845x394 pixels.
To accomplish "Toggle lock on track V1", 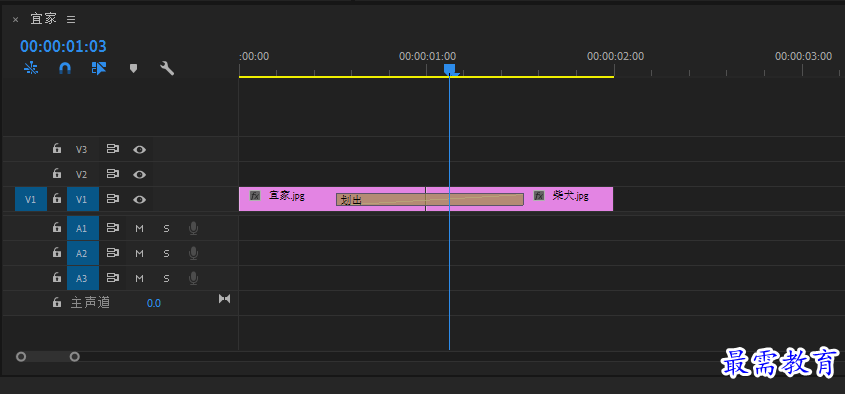I will pos(57,199).
